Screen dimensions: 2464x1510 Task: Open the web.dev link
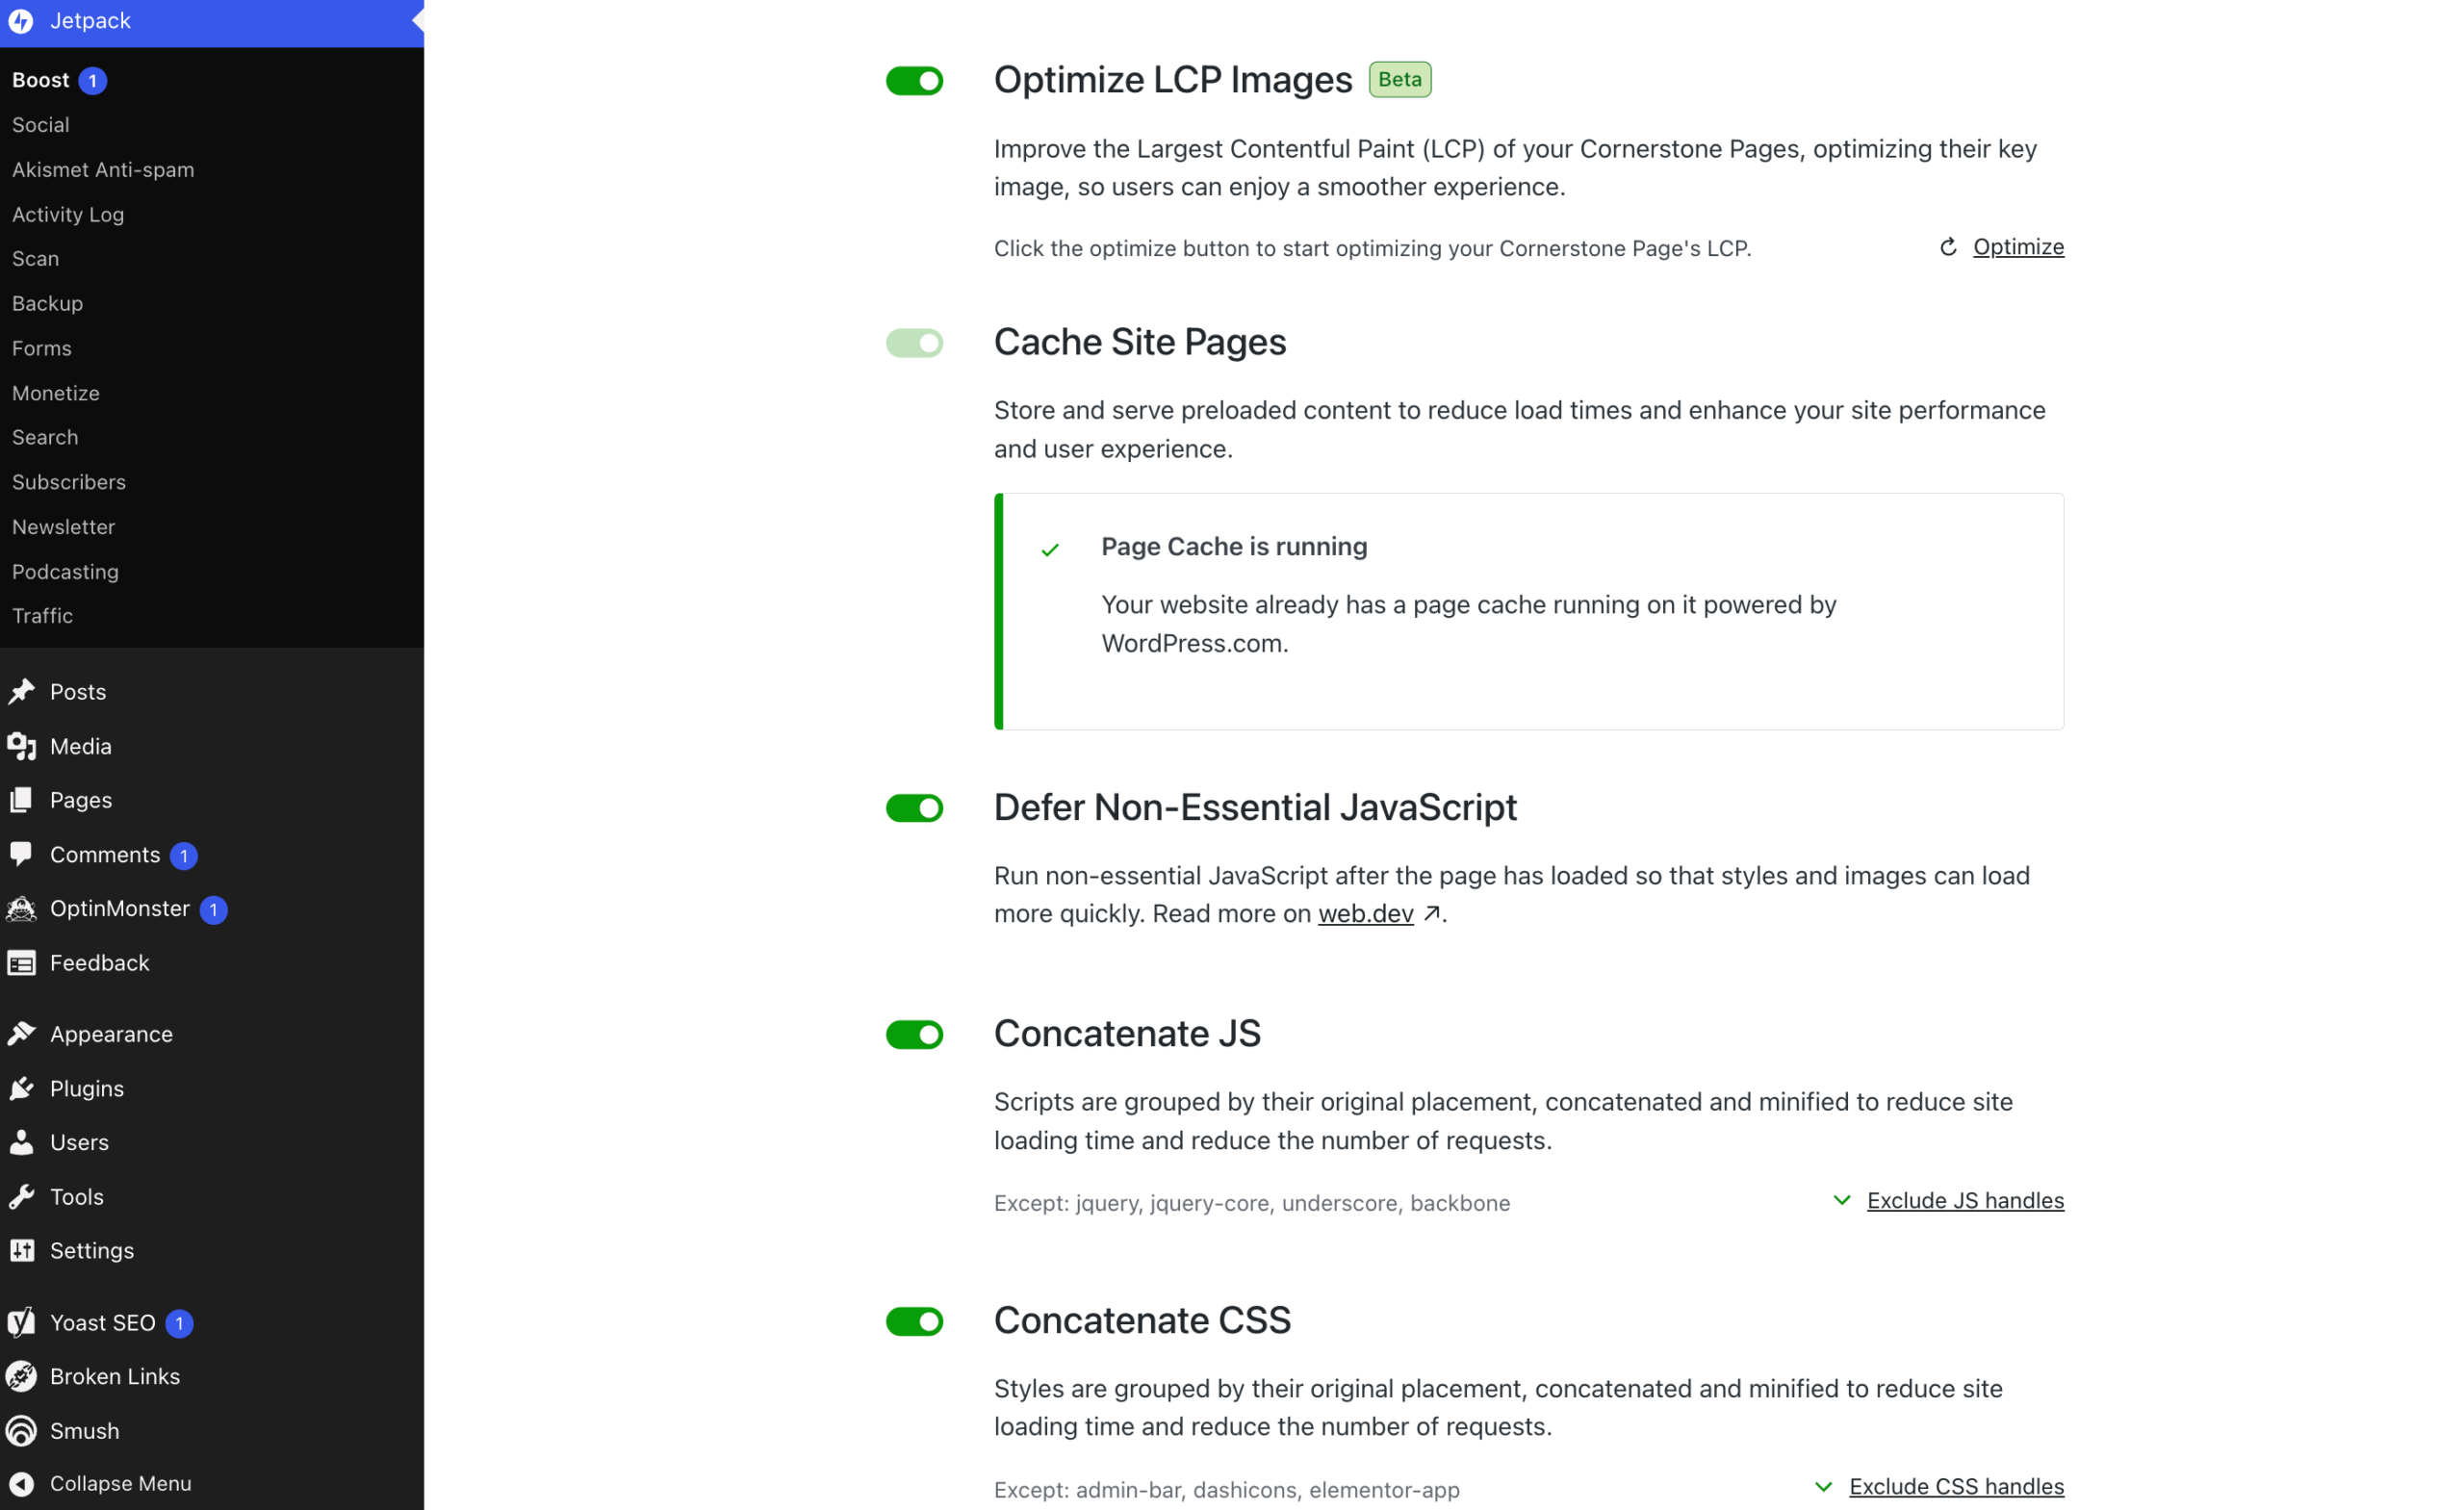1365,913
